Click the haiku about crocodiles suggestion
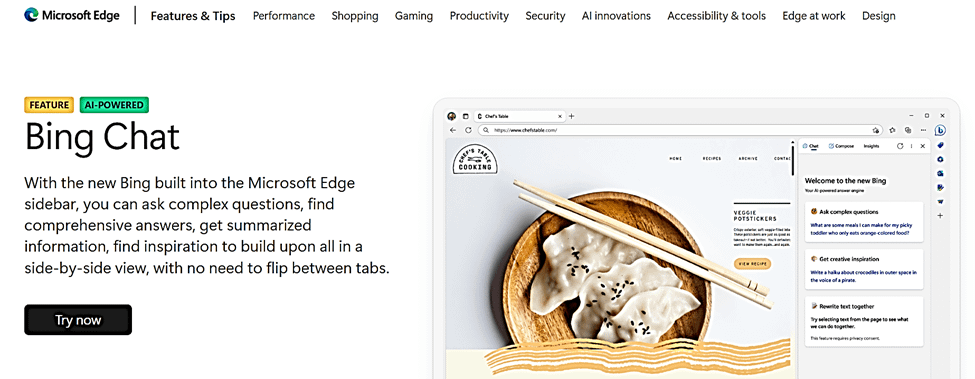Image resolution: width=975 pixels, height=379 pixels. pos(864,276)
